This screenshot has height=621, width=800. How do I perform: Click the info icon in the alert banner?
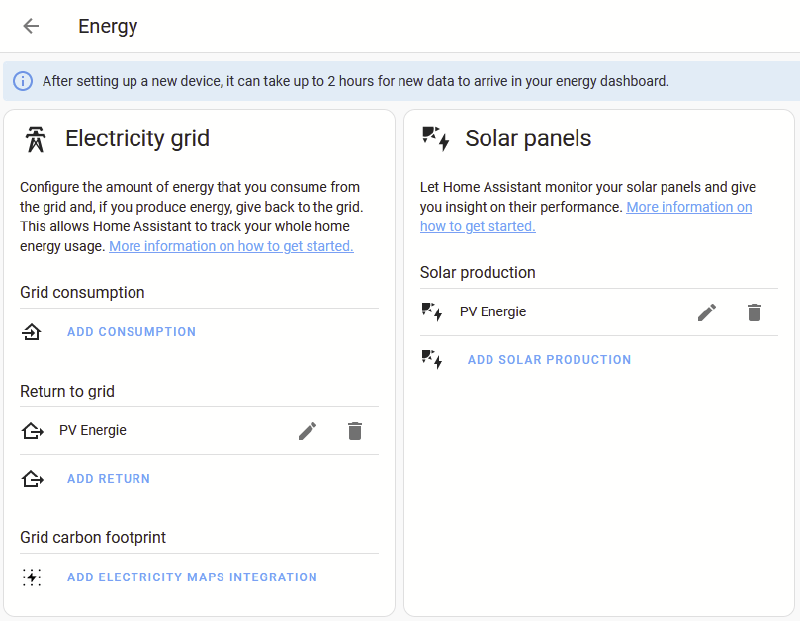tap(23, 81)
